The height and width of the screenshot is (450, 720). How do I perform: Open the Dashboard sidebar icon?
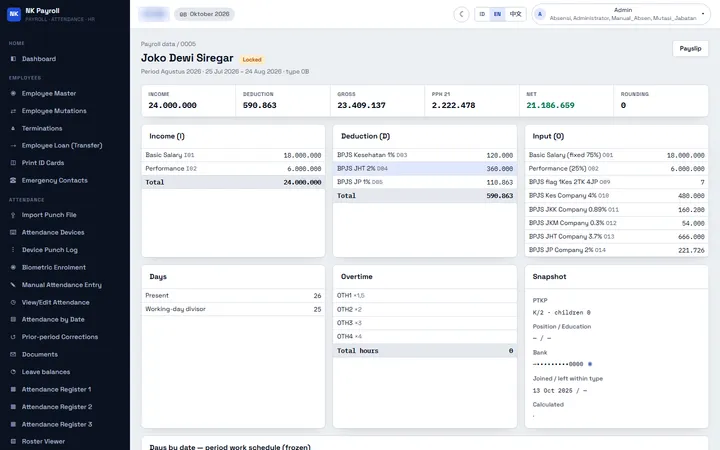(x=13, y=59)
